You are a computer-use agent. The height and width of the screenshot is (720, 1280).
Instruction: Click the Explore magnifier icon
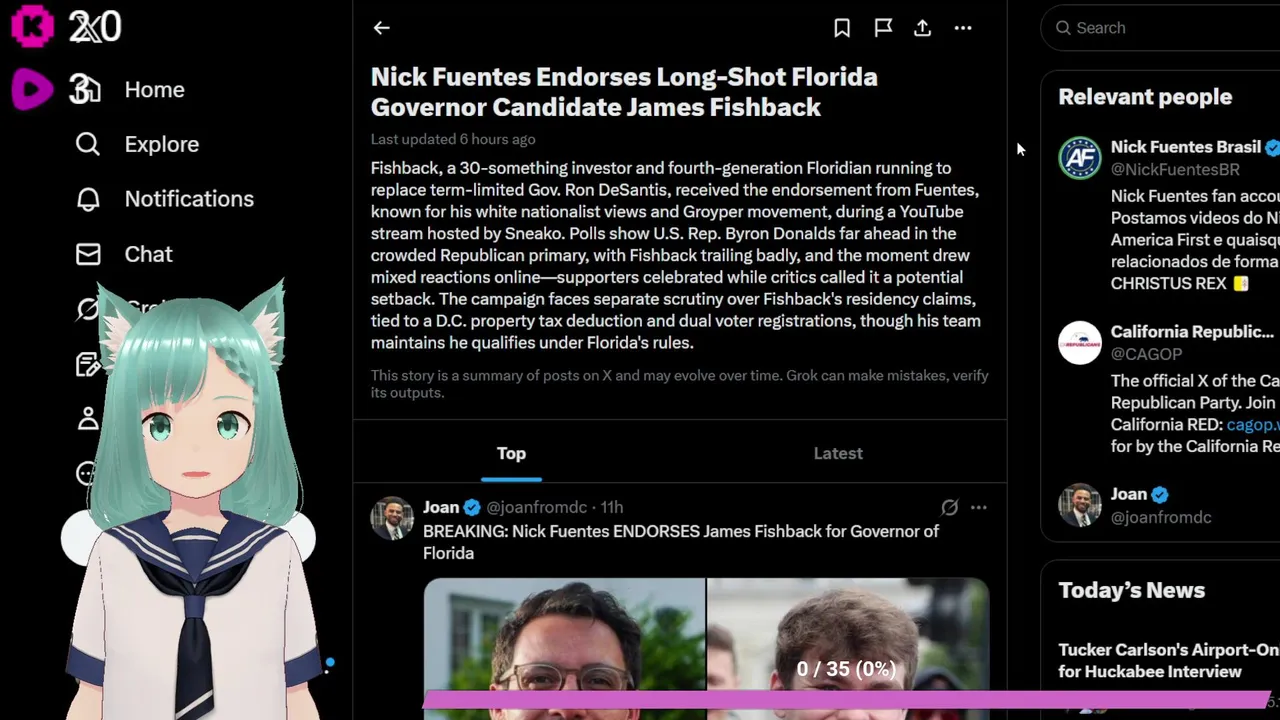(x=88, y=144)
